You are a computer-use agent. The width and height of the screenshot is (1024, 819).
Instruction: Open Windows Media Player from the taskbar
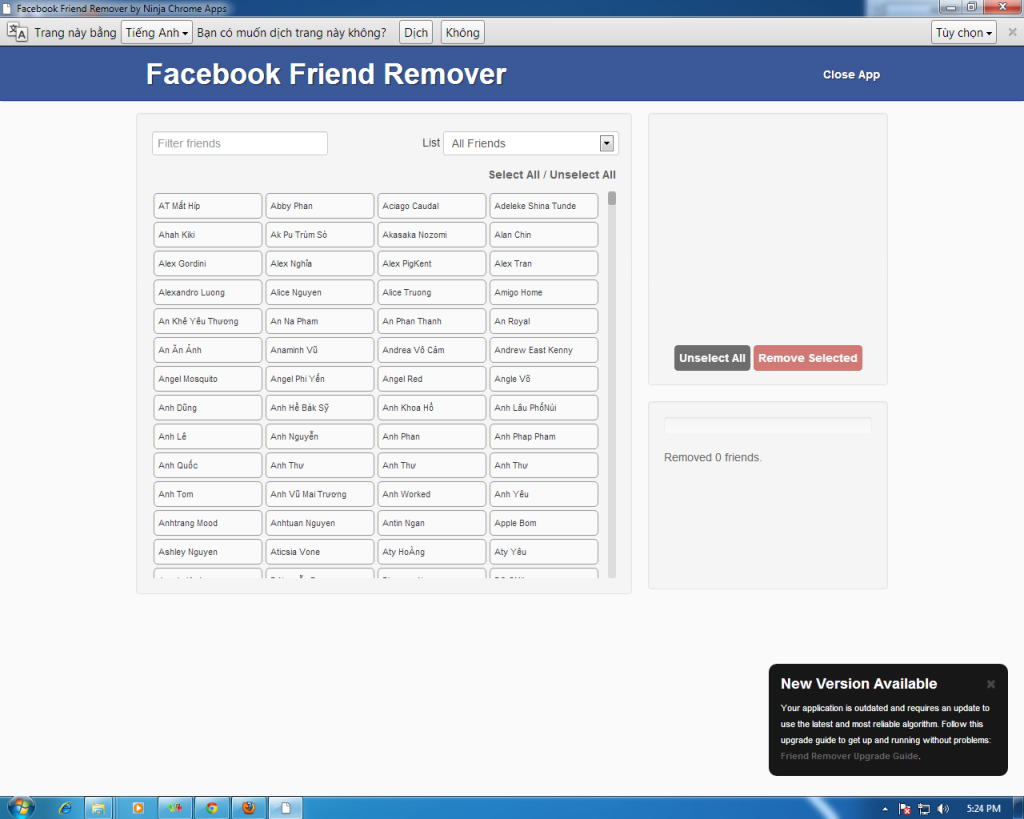coord(138,809)
